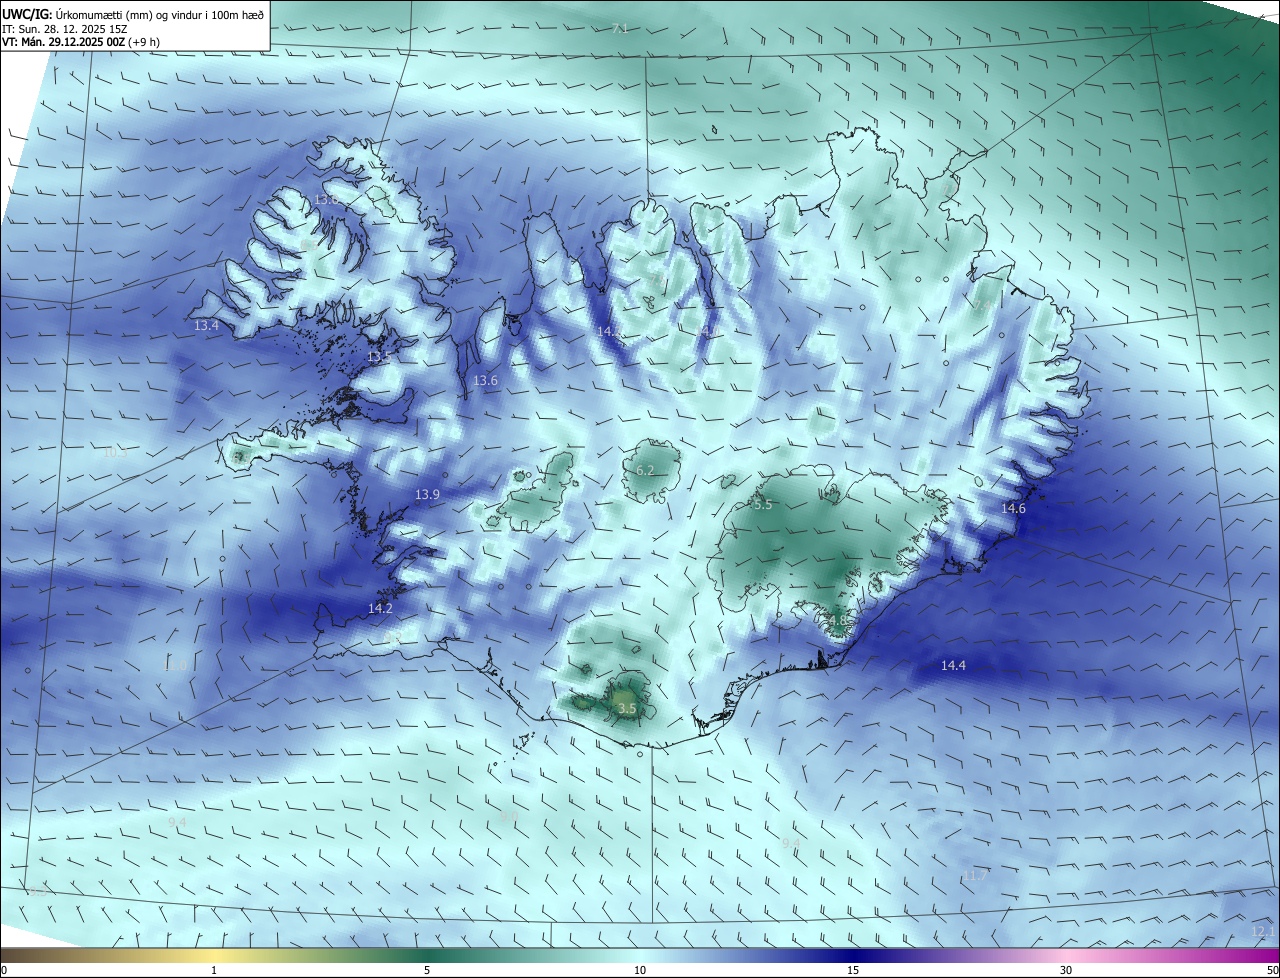
Task: Click the color scale tick label 50
Action: click(x=1272, y=970)
